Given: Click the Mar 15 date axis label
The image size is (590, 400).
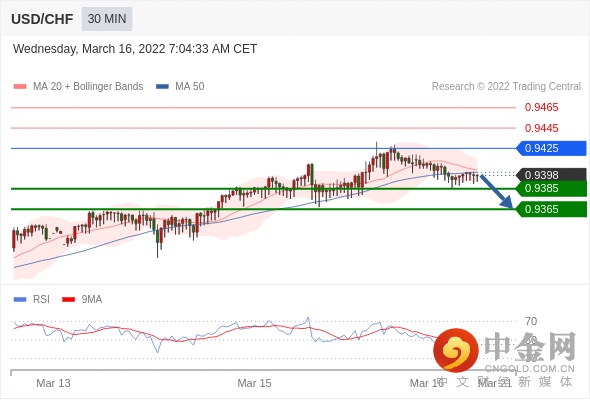Looking at the screenshot, I should (x=254, y=383).
